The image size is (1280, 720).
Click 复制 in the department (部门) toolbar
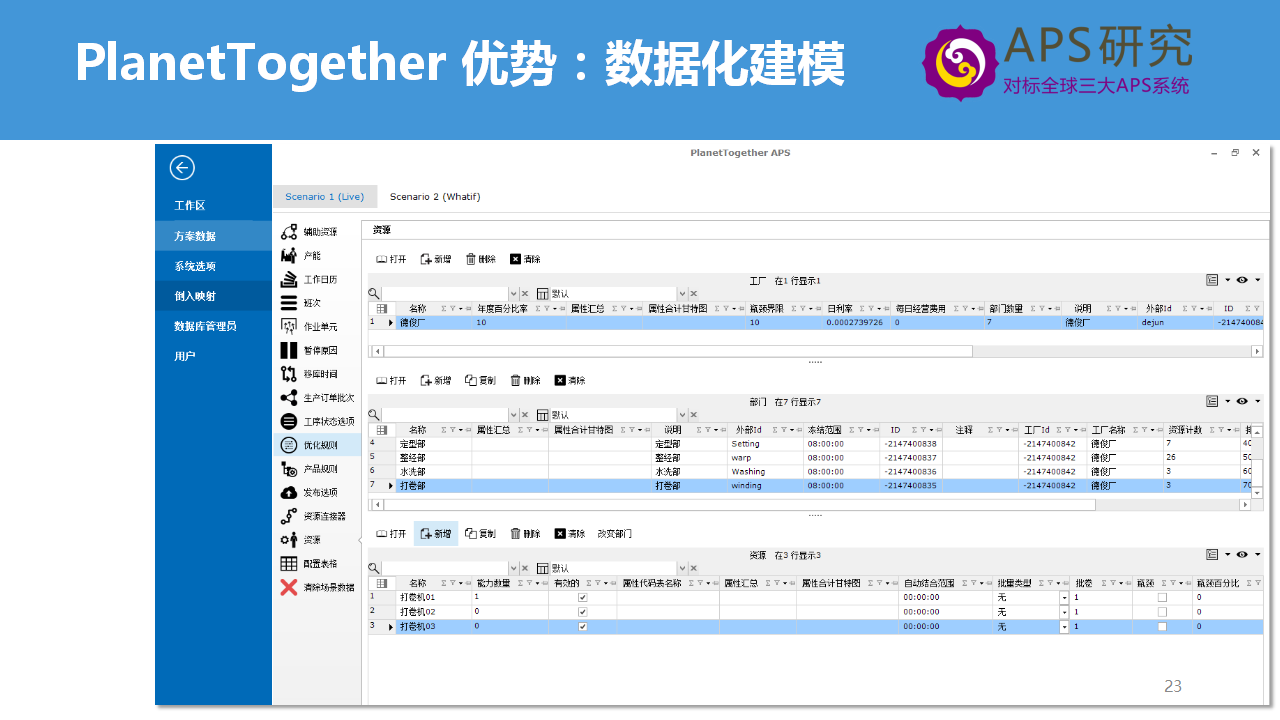(480, 380)
